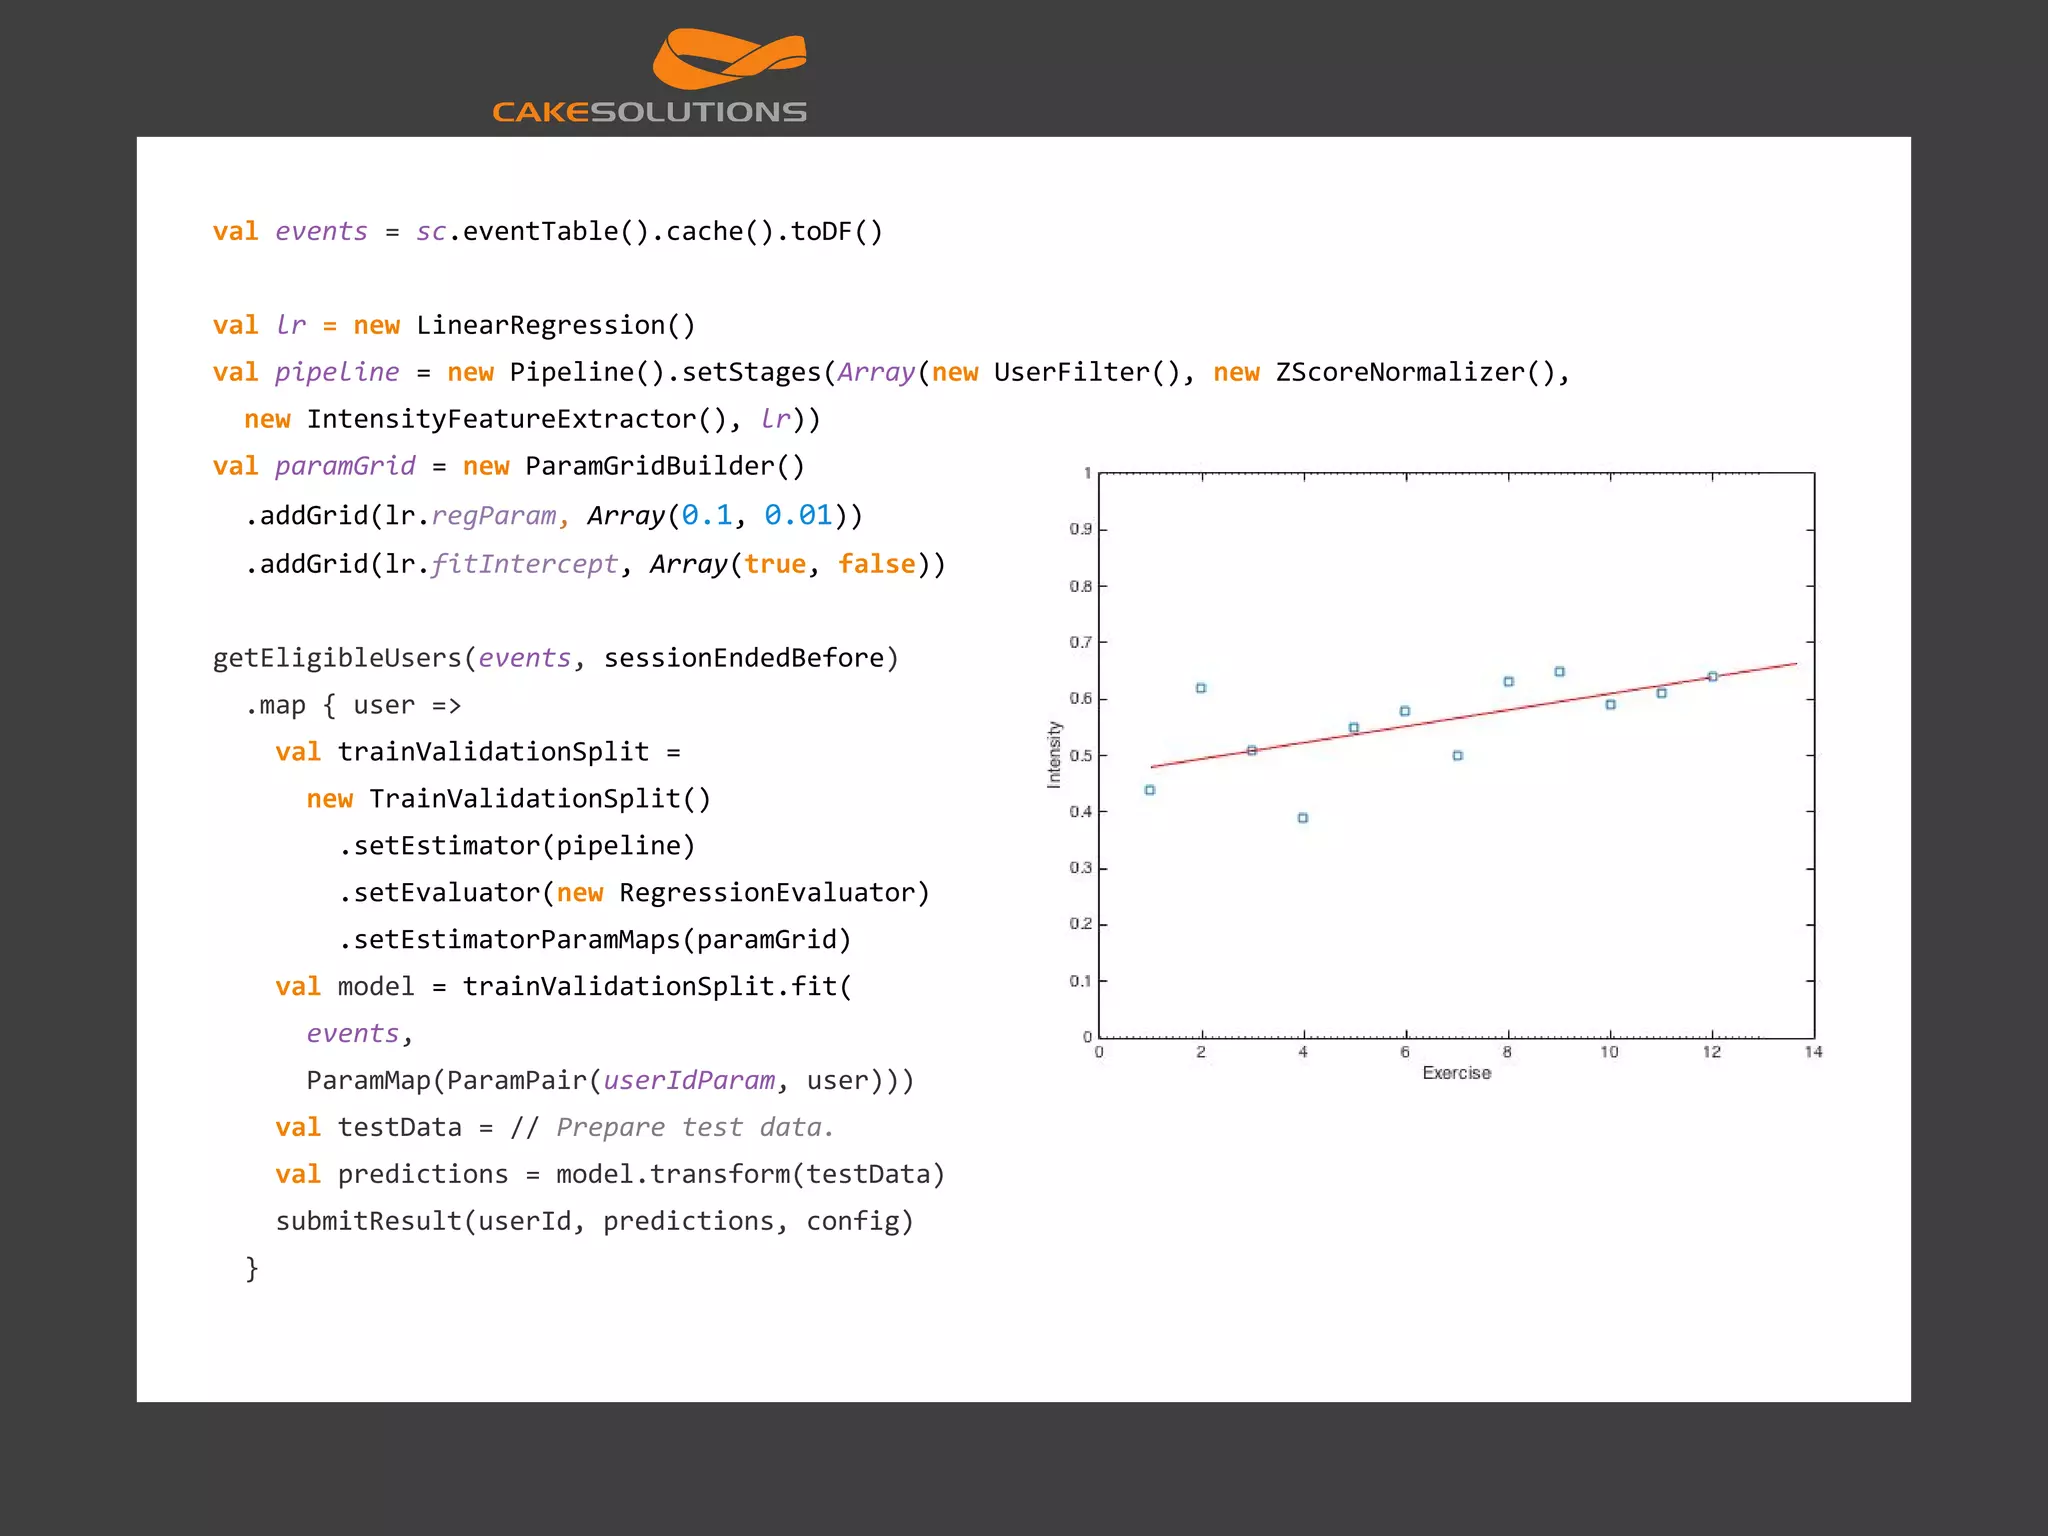Click the ZScoreNormalizer() text in pipeline line

(x=1415, y=373)
